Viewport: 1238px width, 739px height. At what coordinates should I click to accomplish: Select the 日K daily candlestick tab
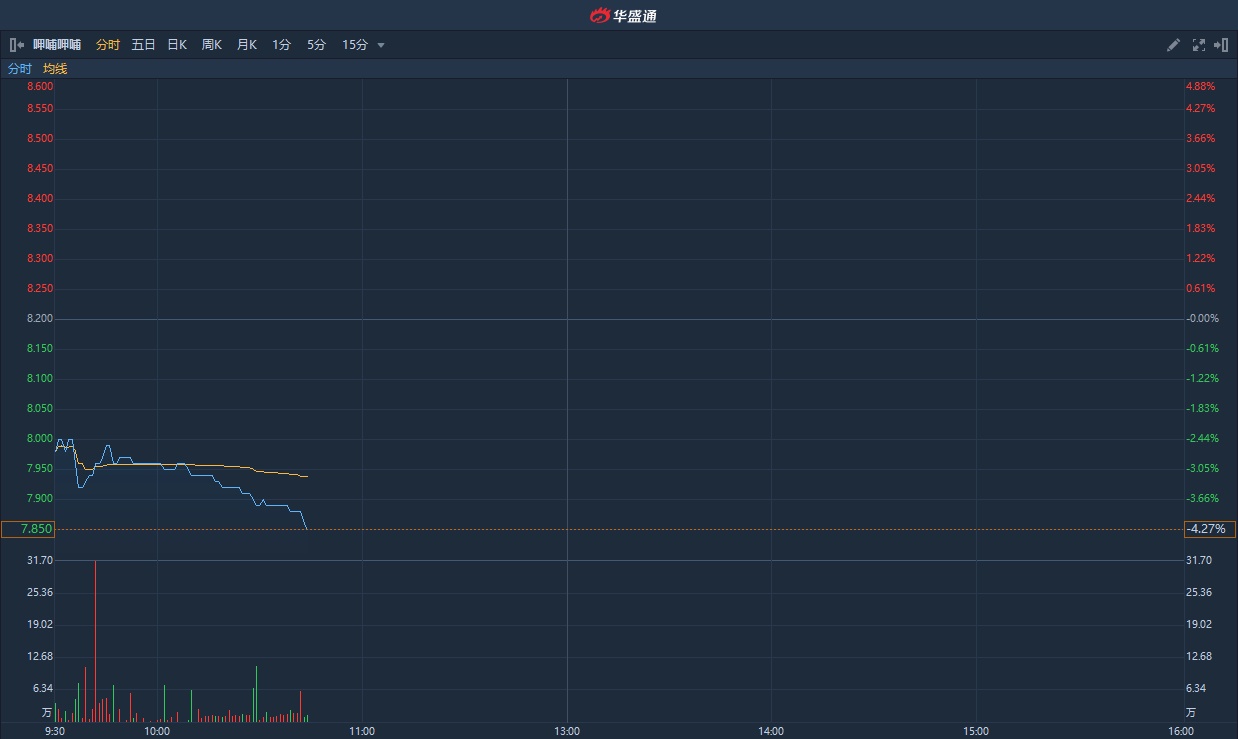coord(177,45)
